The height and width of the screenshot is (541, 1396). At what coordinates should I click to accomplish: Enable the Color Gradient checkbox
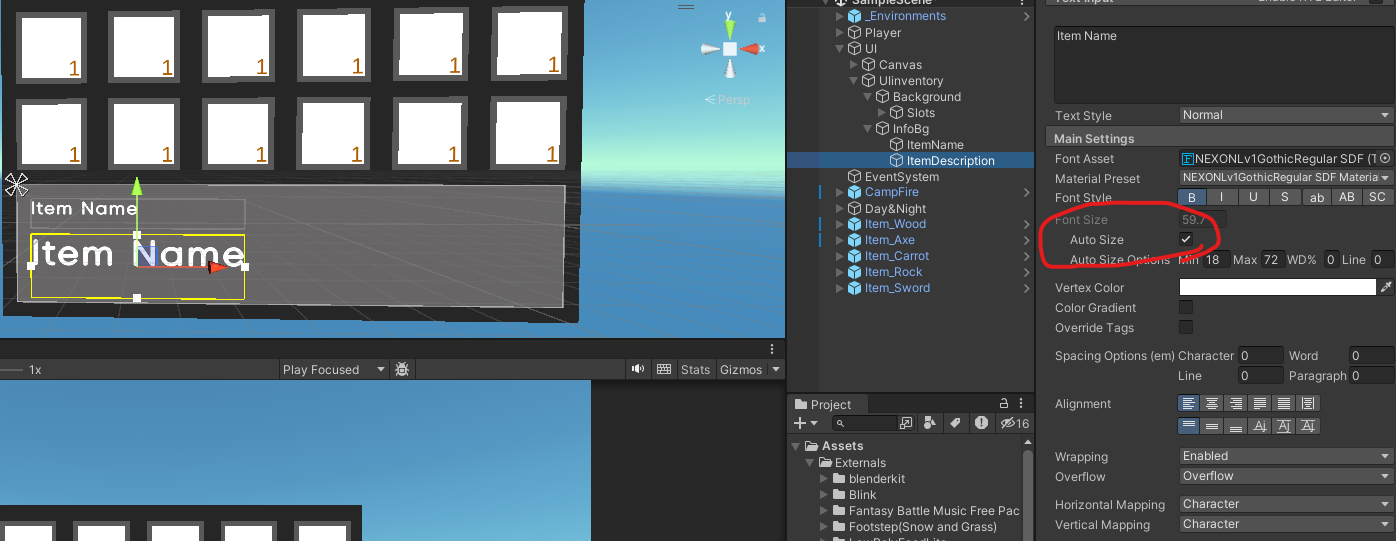click(1186, 307)
